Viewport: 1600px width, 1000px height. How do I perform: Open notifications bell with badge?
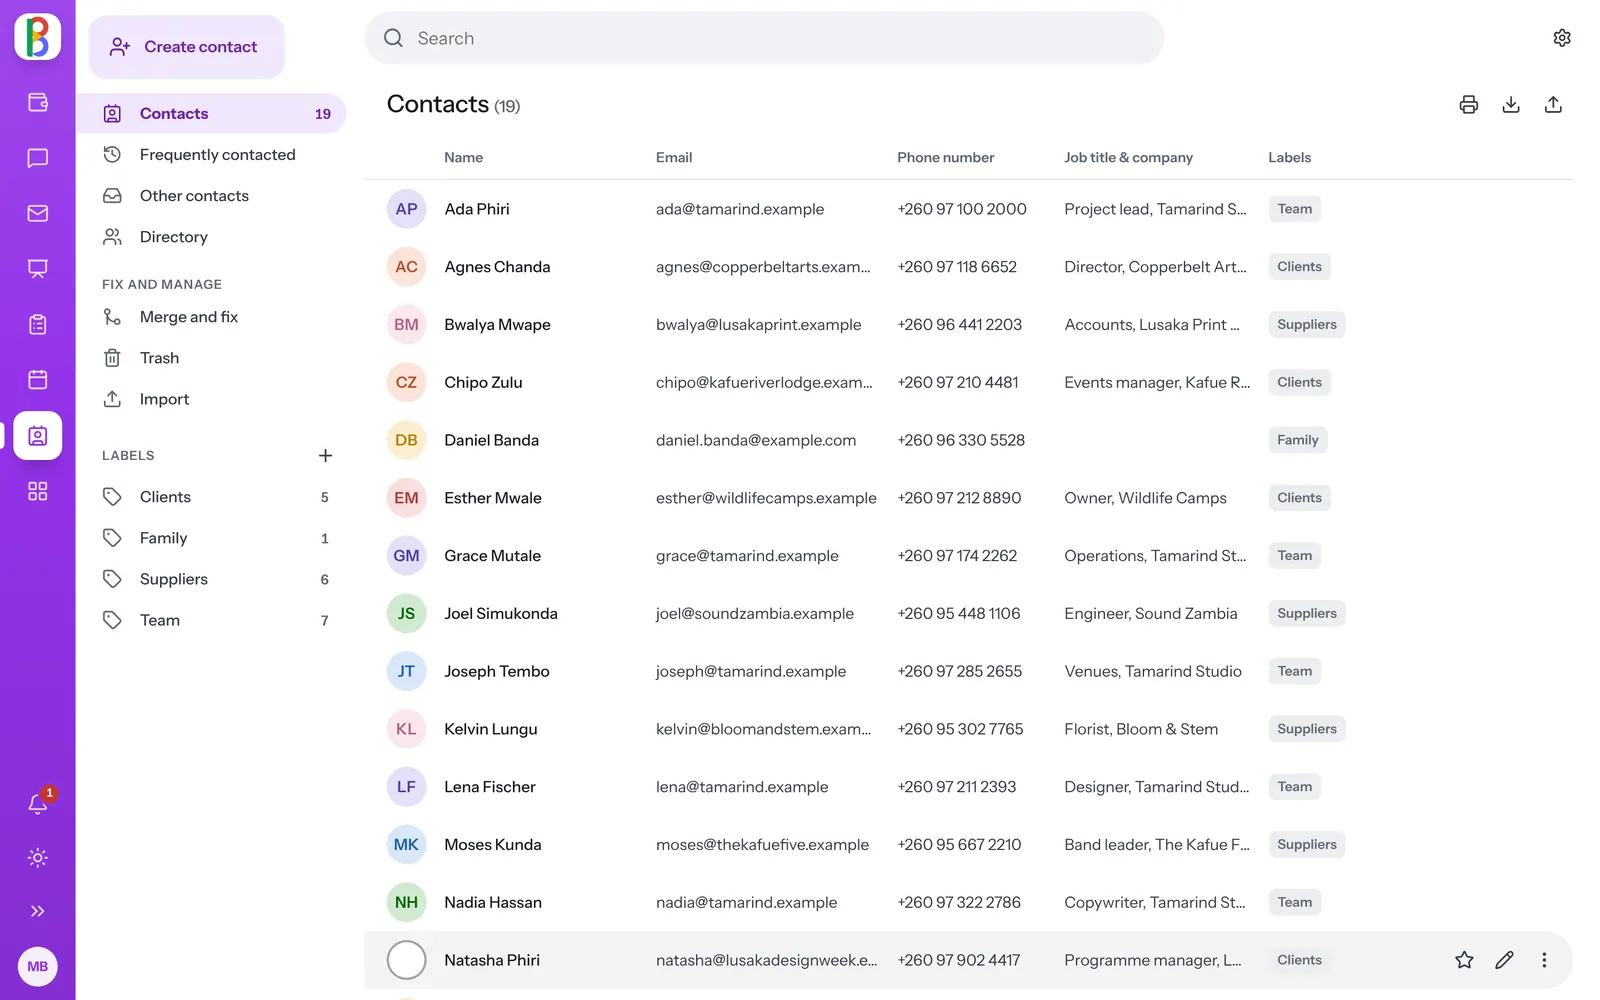(x=37, y=803)
